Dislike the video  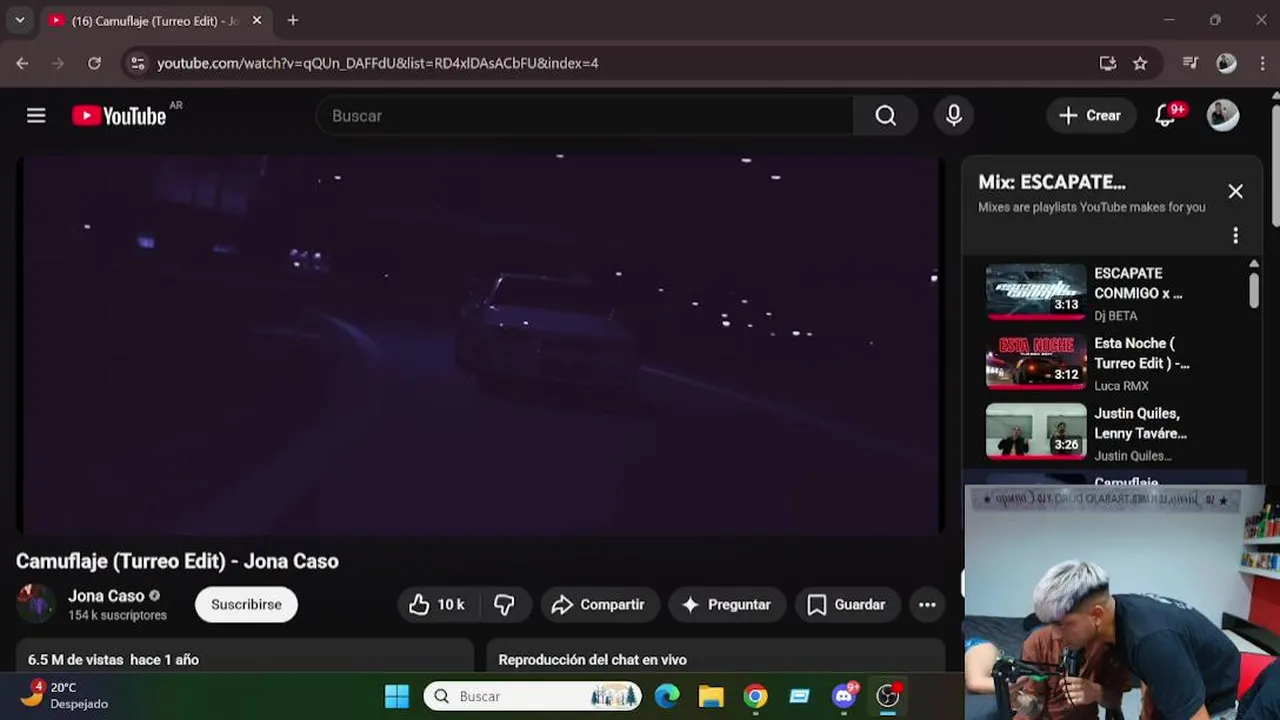504,604
